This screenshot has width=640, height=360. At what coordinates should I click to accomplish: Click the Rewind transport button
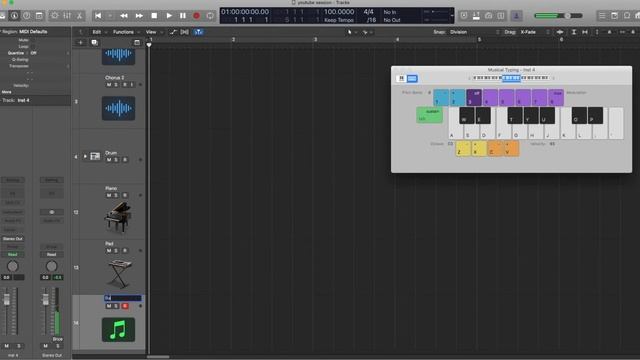[124, 16]
